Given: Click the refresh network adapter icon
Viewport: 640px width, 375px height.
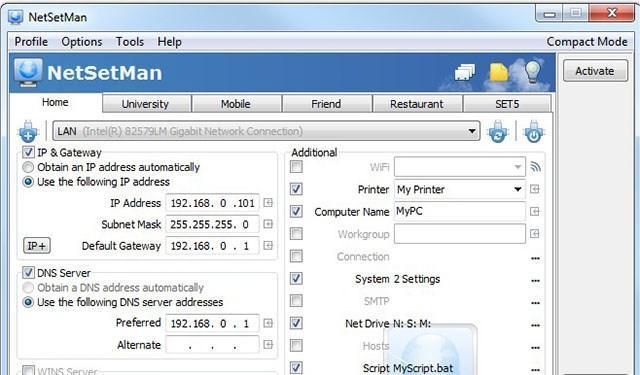Looking at the screenshot, I should tap(498, 131).
